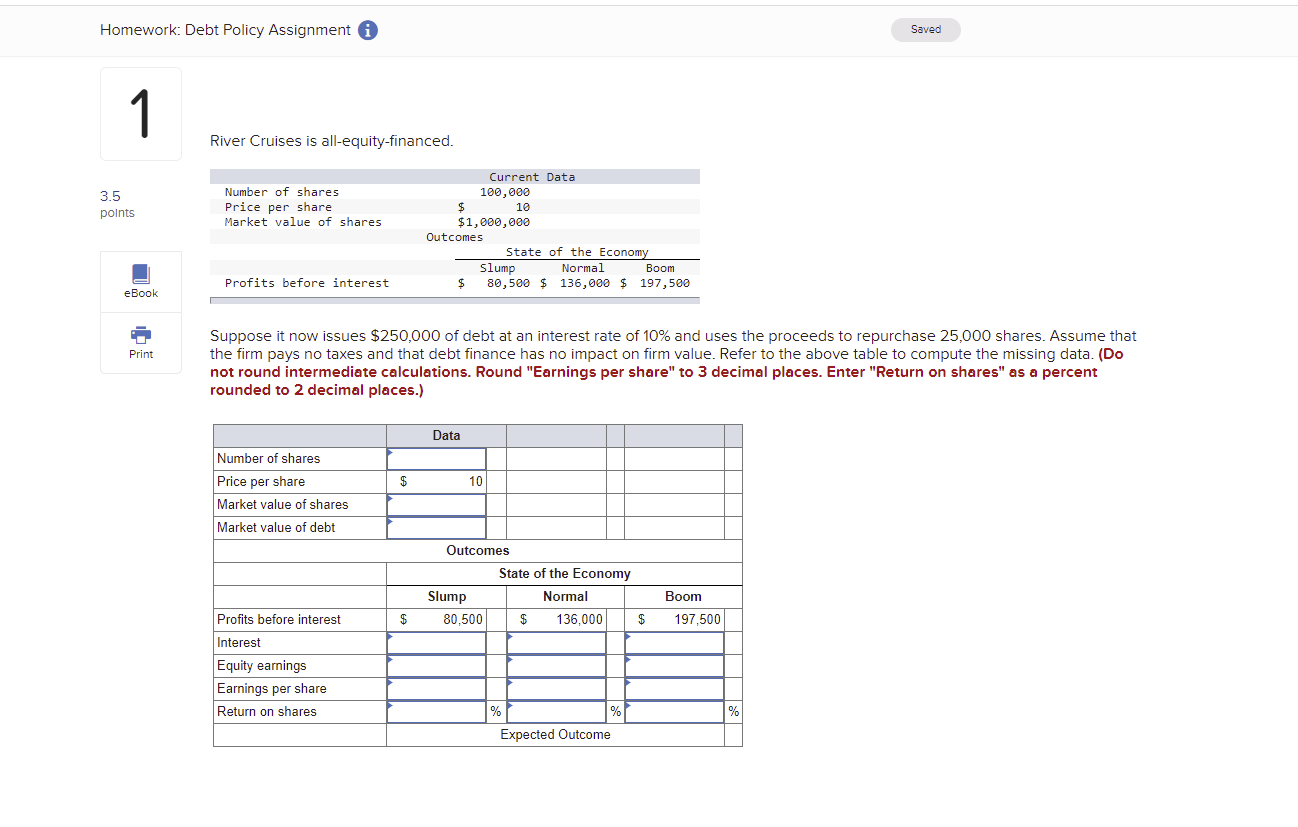The width and height of the screenshot is (1298, 827).
Task: Click Return on shares percent field for Normal
Action: (x=556, y=711)
